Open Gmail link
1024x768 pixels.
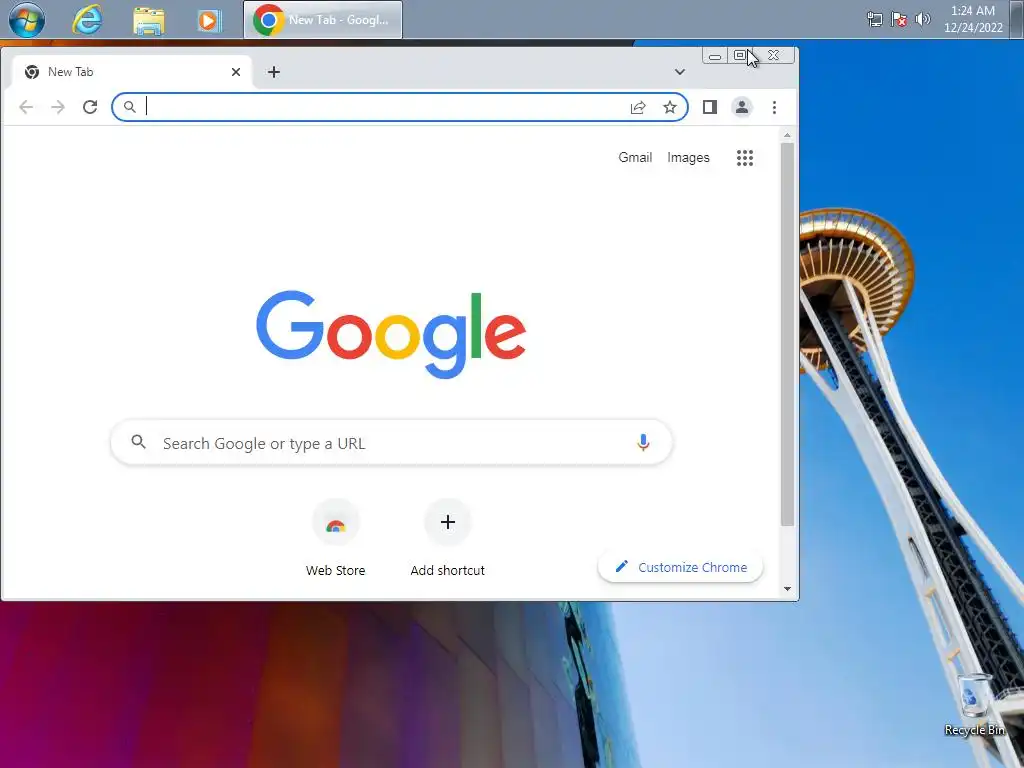click(635, 157)
